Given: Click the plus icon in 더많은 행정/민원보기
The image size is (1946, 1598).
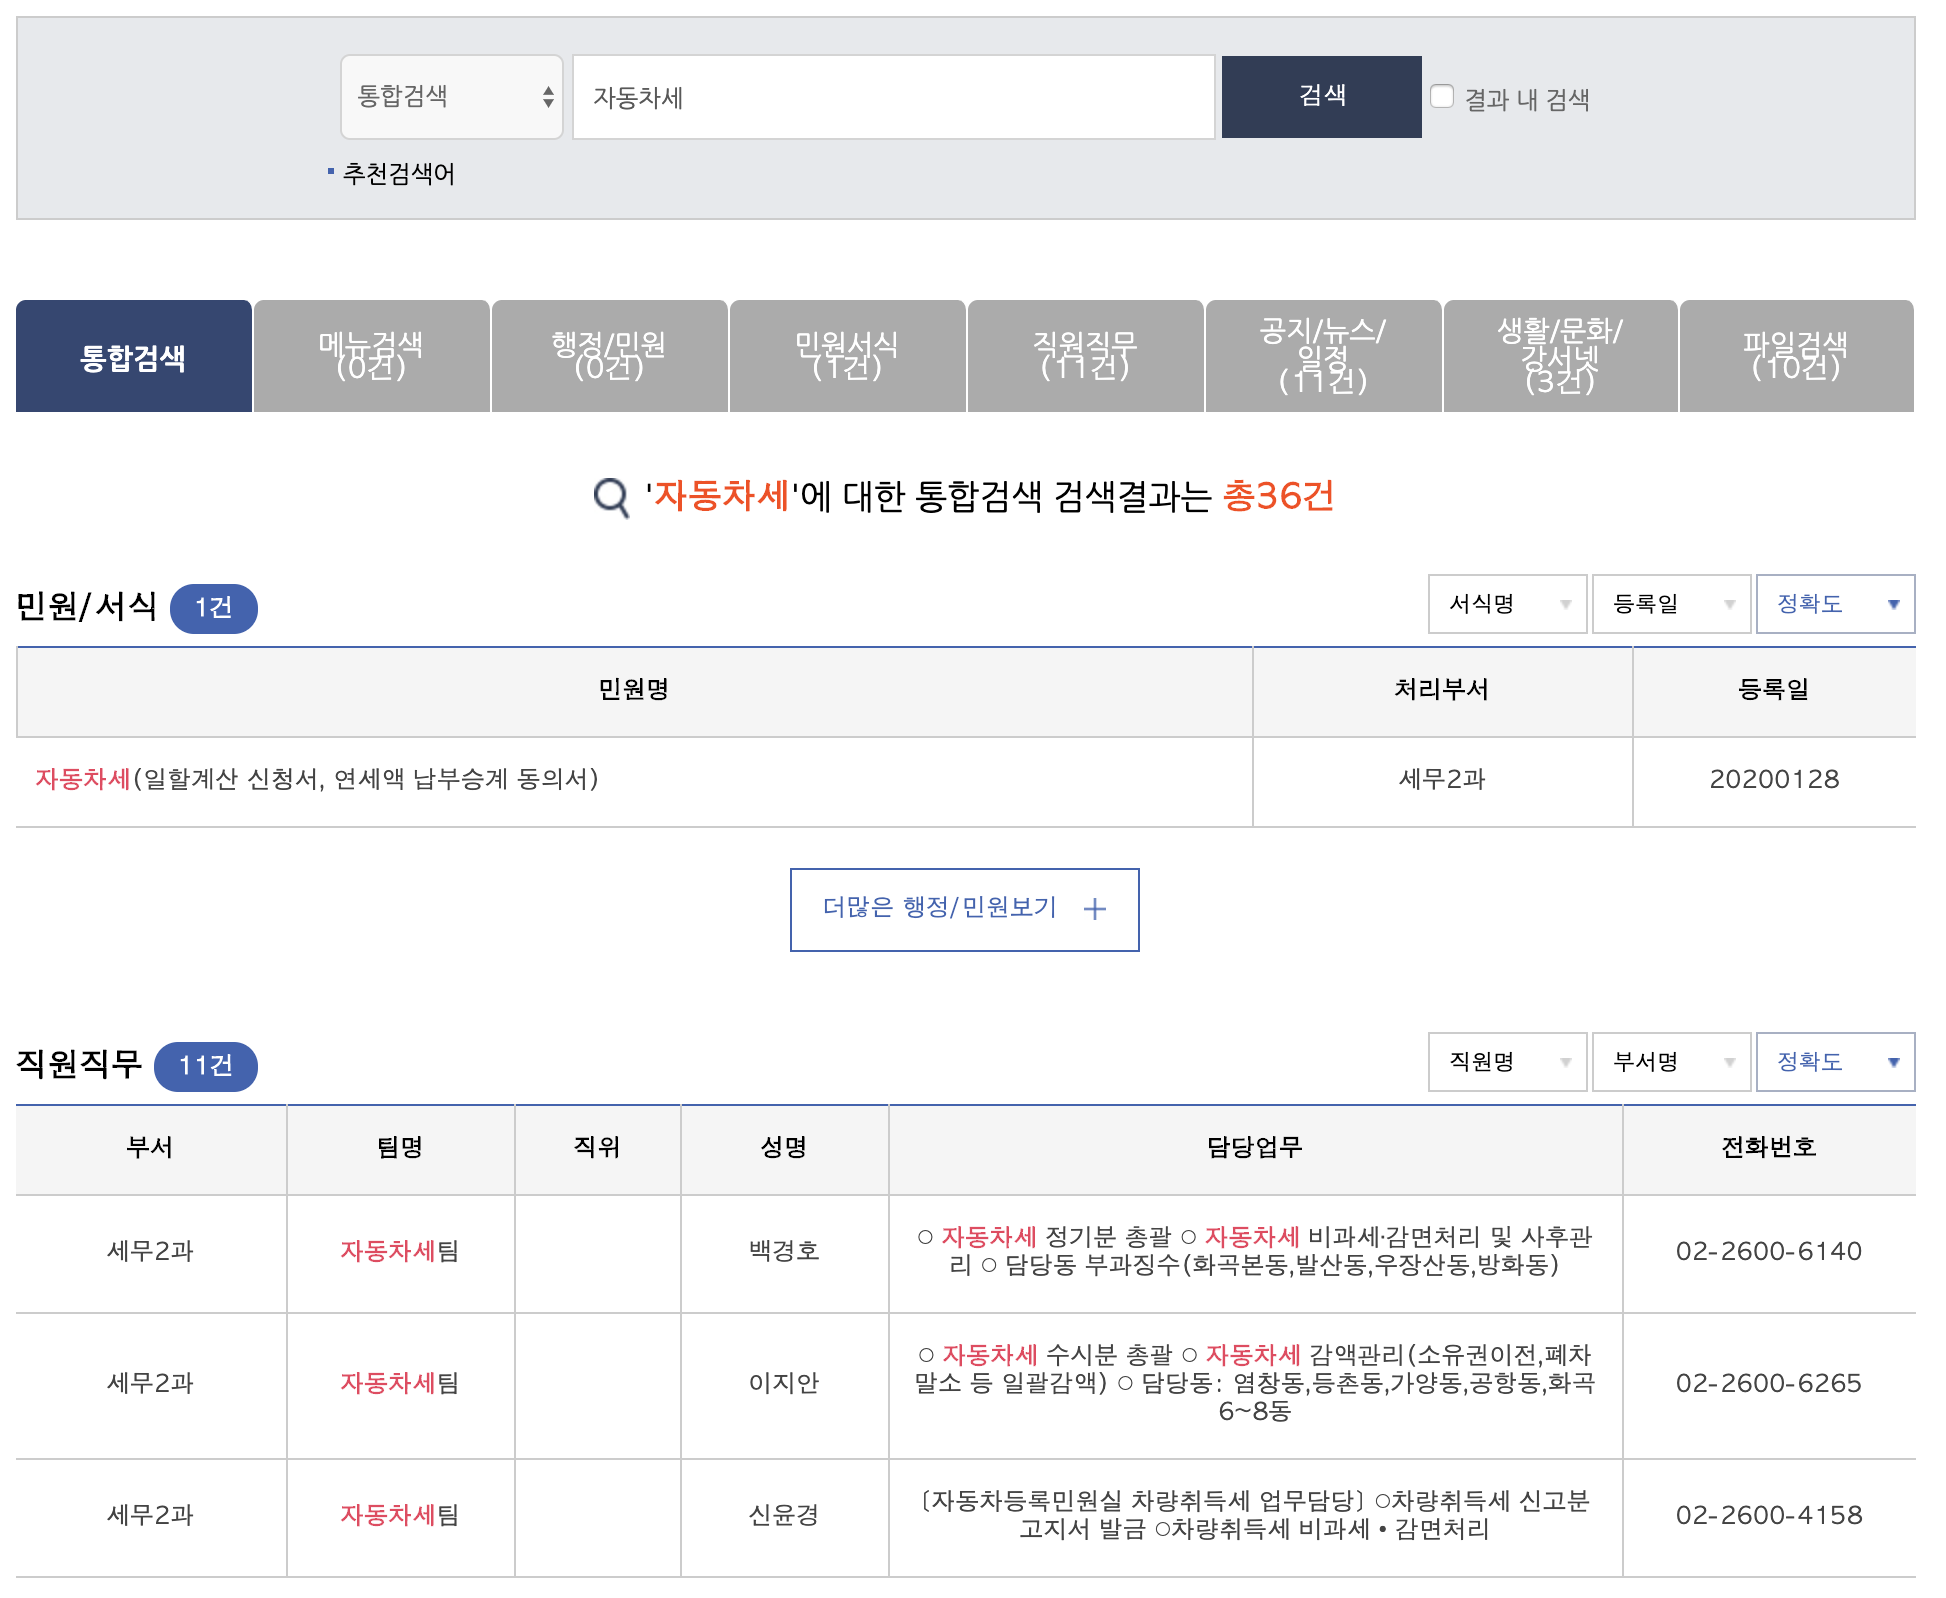Looking at the screenshot, I should pos(1095,909).
